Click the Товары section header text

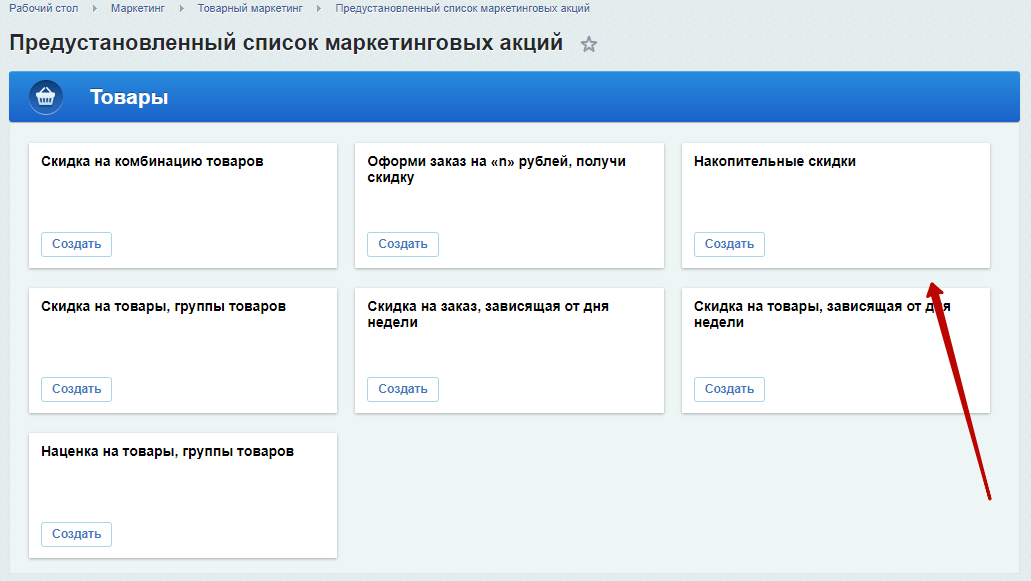click(129, 97)
